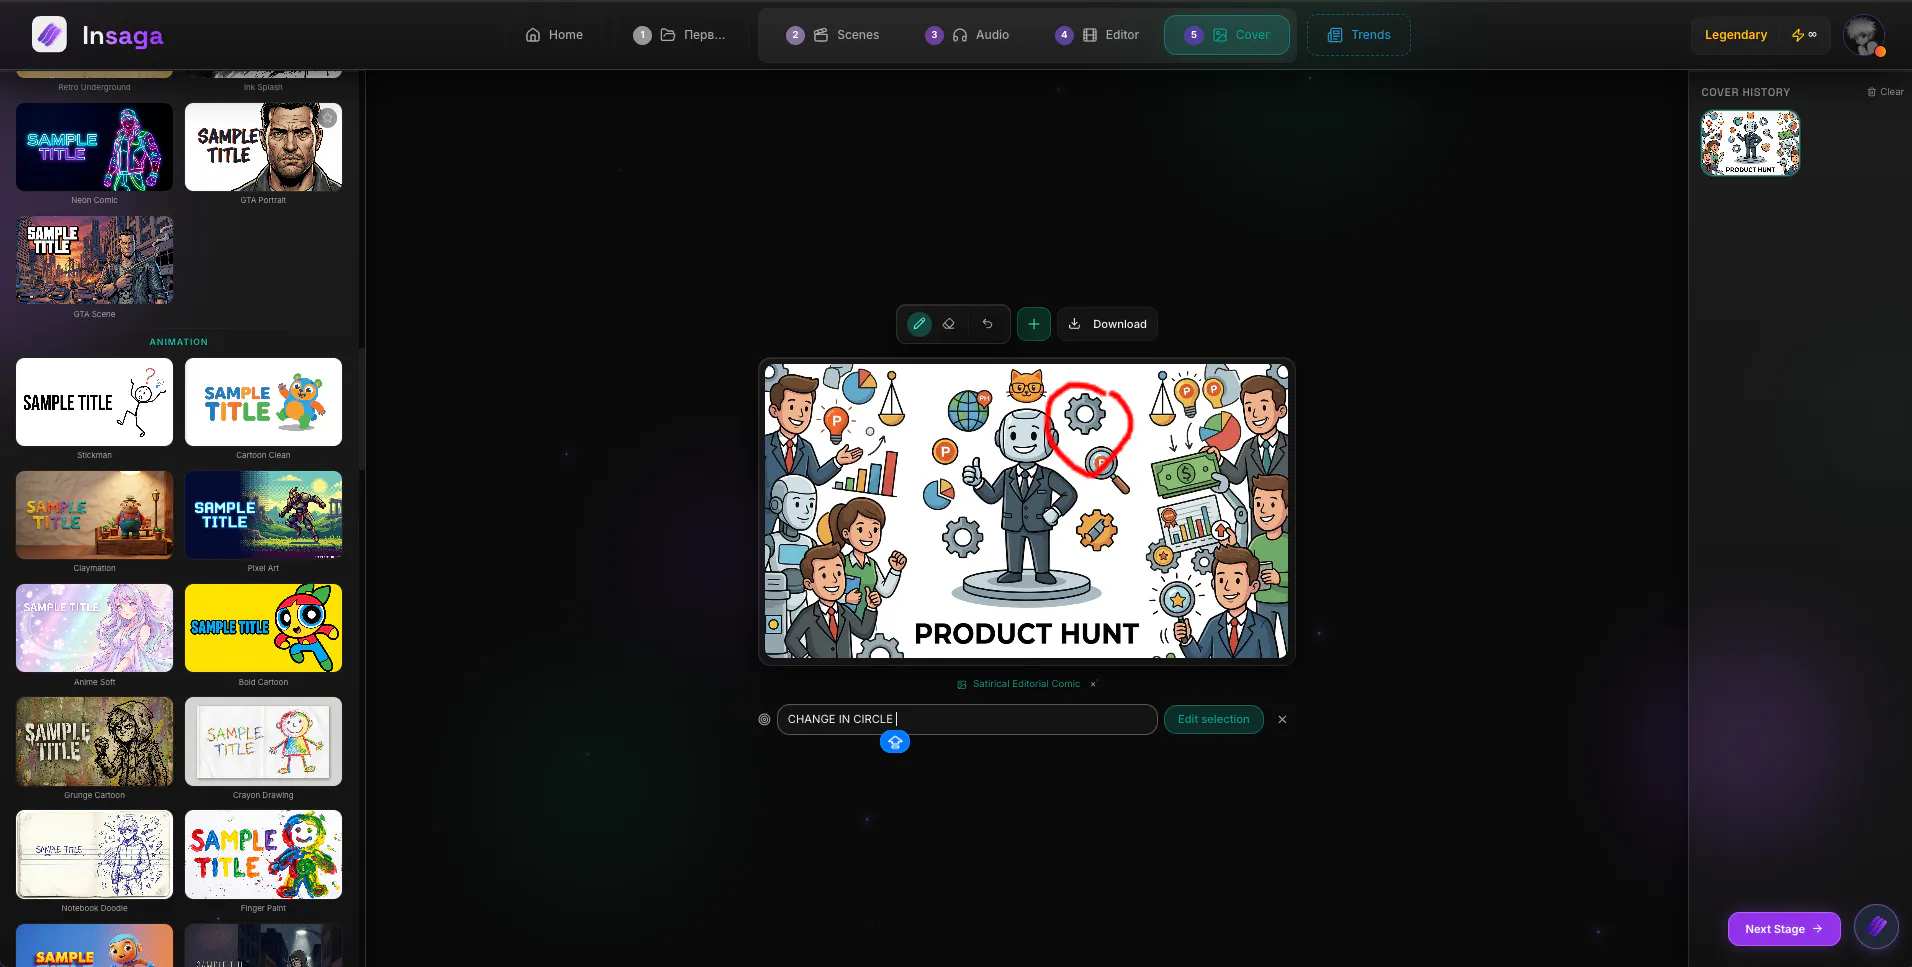
Task: Switch to the Editor stage
Action: (x=1097, y=35)
